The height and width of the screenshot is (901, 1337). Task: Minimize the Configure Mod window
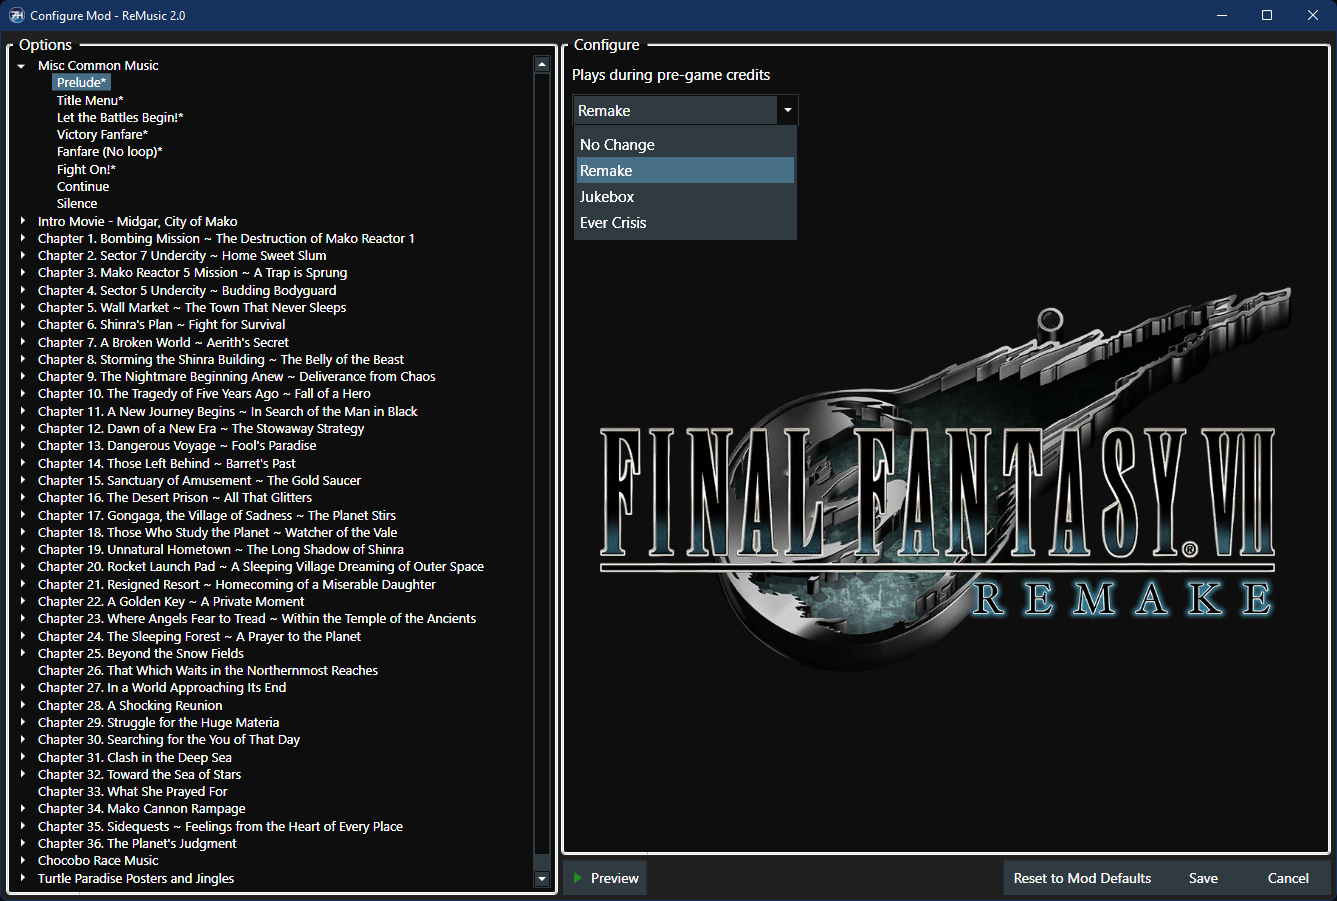click(x=1222, y=15)
